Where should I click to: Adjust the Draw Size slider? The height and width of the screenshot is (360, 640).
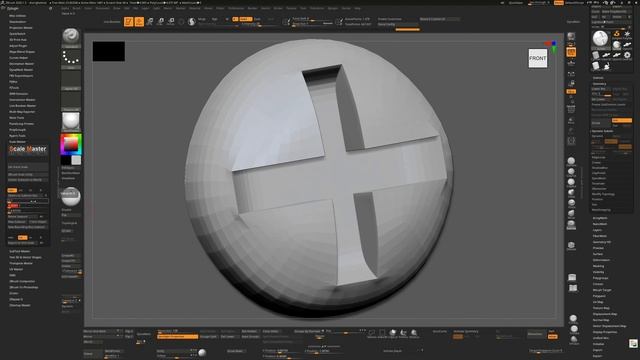[x=312, y=24]
